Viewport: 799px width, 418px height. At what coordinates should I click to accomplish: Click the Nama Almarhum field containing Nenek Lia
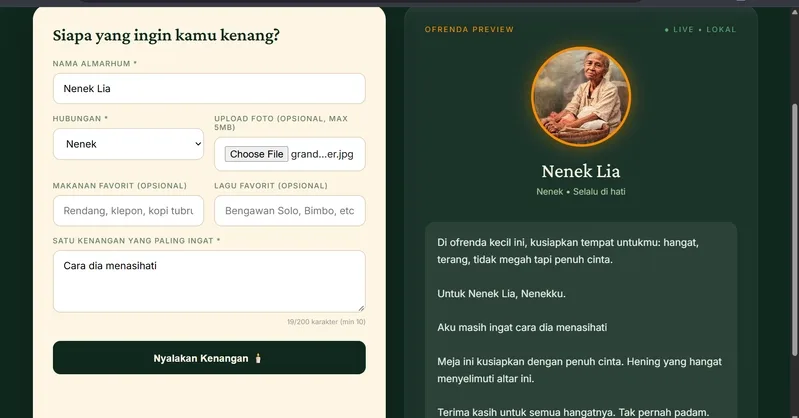pos(209,89)
